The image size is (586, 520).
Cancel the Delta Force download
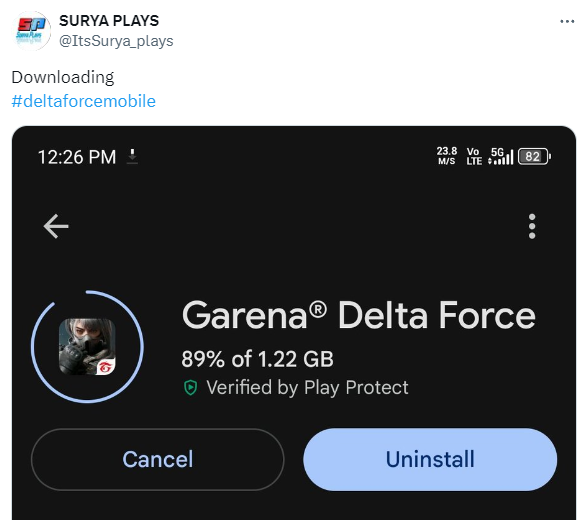pyautogui.click(x=158, y=459)
